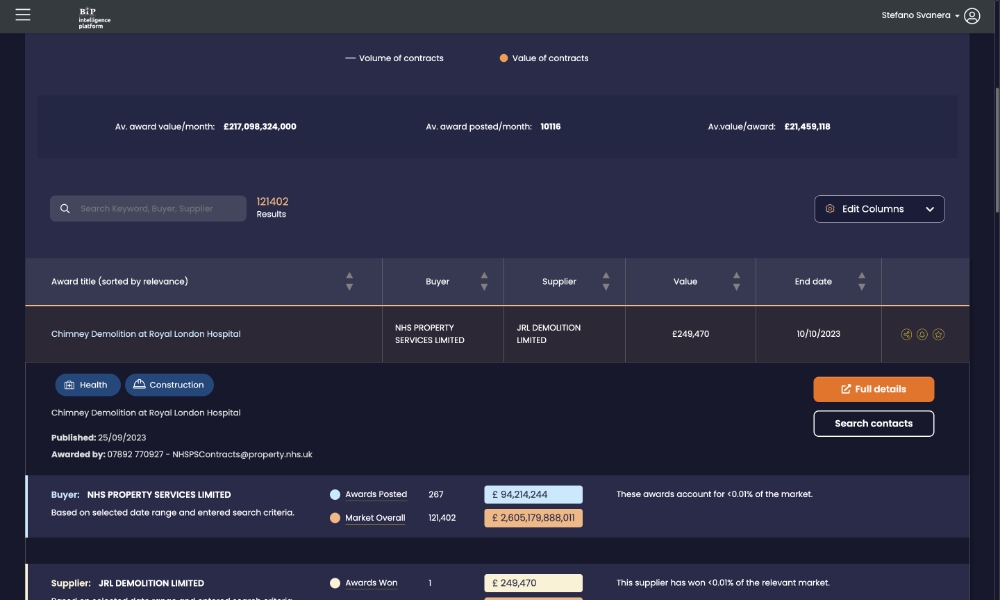Click the BiP intelligence platform logo
Viewport: 1000px width, 600px height.
pyautogui.click(x=94, y=17)
